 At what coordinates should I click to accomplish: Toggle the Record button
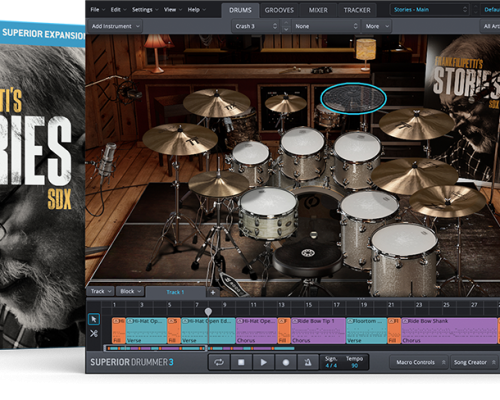pyautogui.click(x=286, y=362)
